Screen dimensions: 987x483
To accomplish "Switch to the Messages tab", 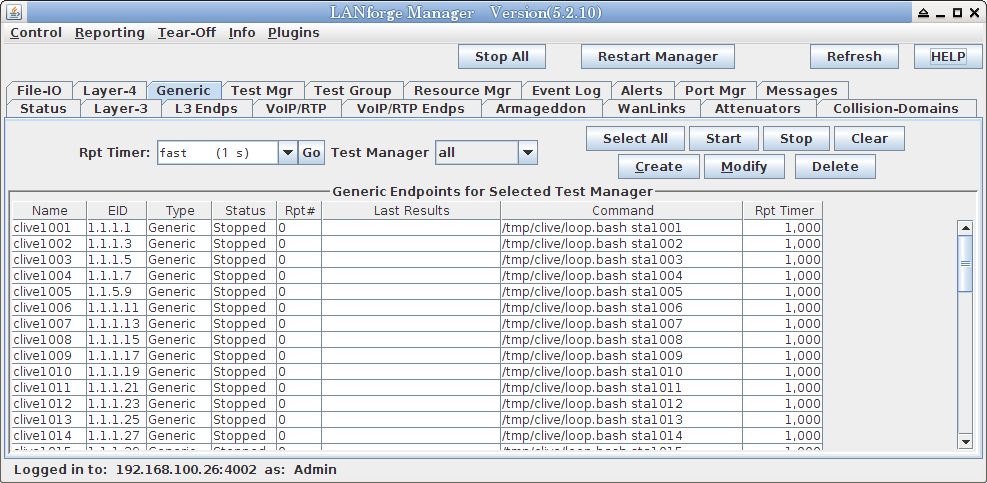I will 802,91.
